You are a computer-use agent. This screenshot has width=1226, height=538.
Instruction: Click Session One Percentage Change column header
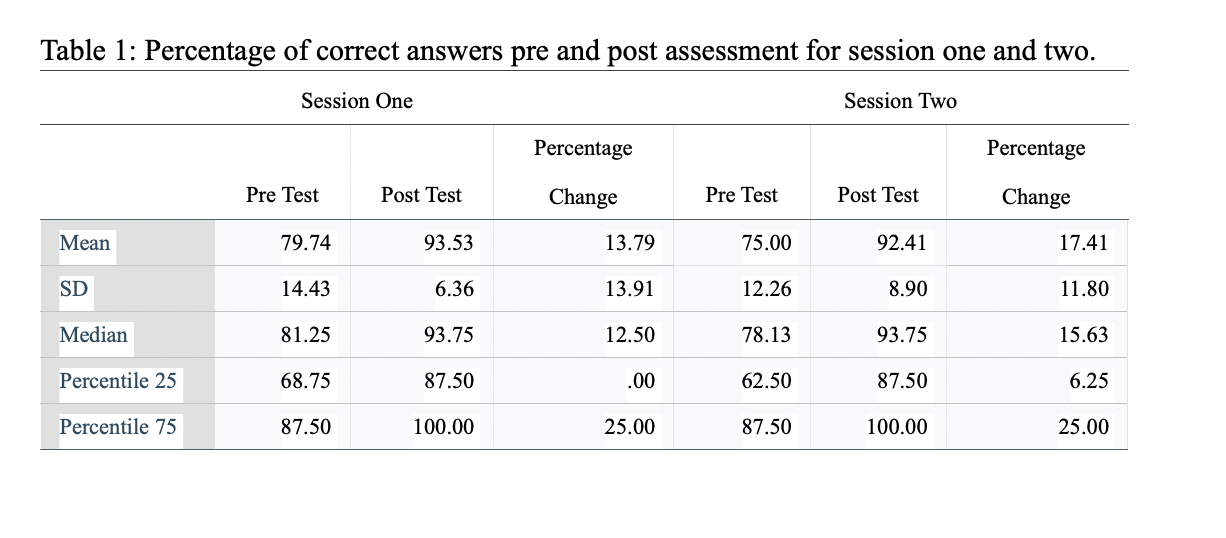click(x=583, y=172)
